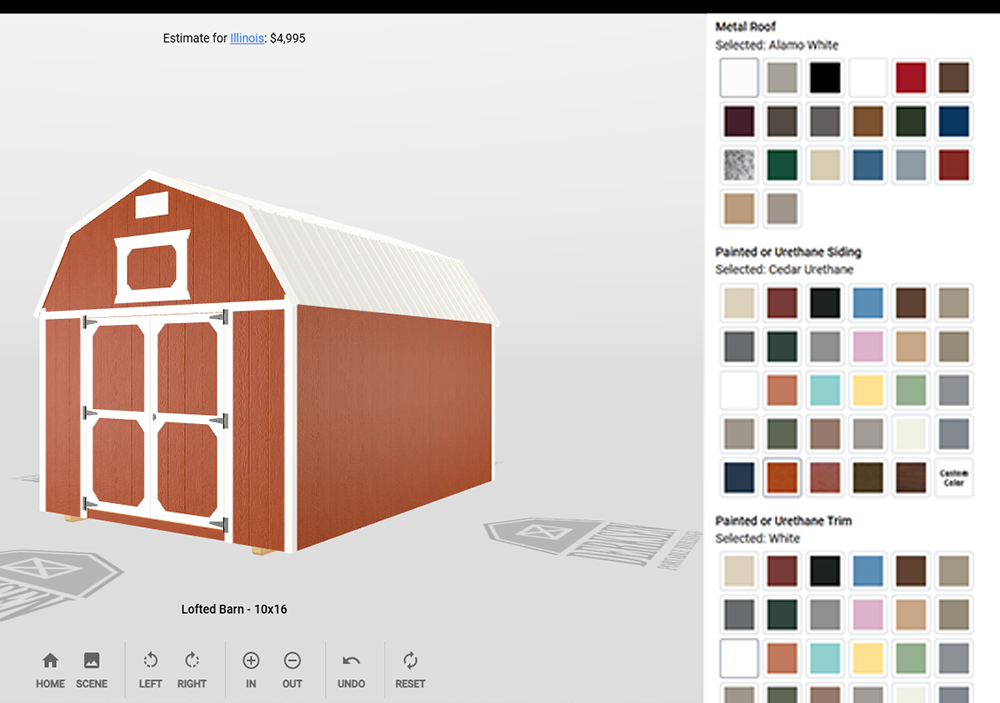Click the Home view icon
Screen dimensions: 1000x703
coord(50,669)
